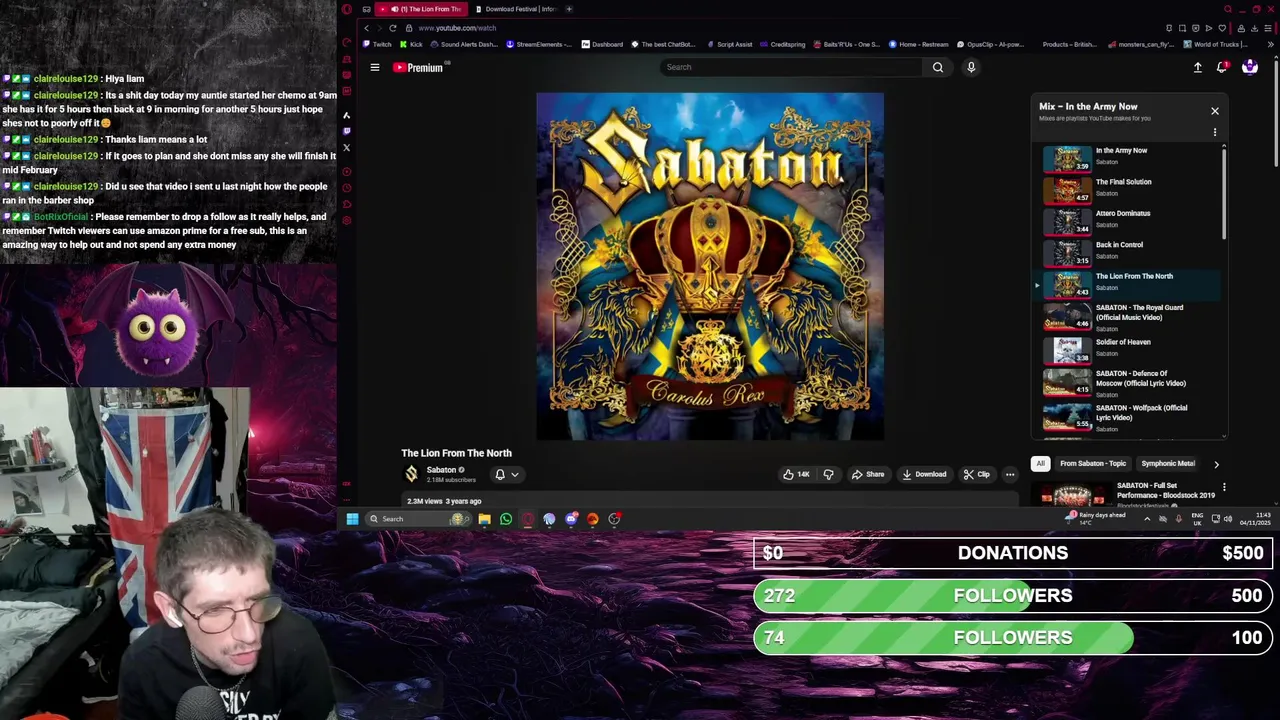Close the Mix – In the Army Now panel
Screen dimensions: 1280x720
(1215, 111)
